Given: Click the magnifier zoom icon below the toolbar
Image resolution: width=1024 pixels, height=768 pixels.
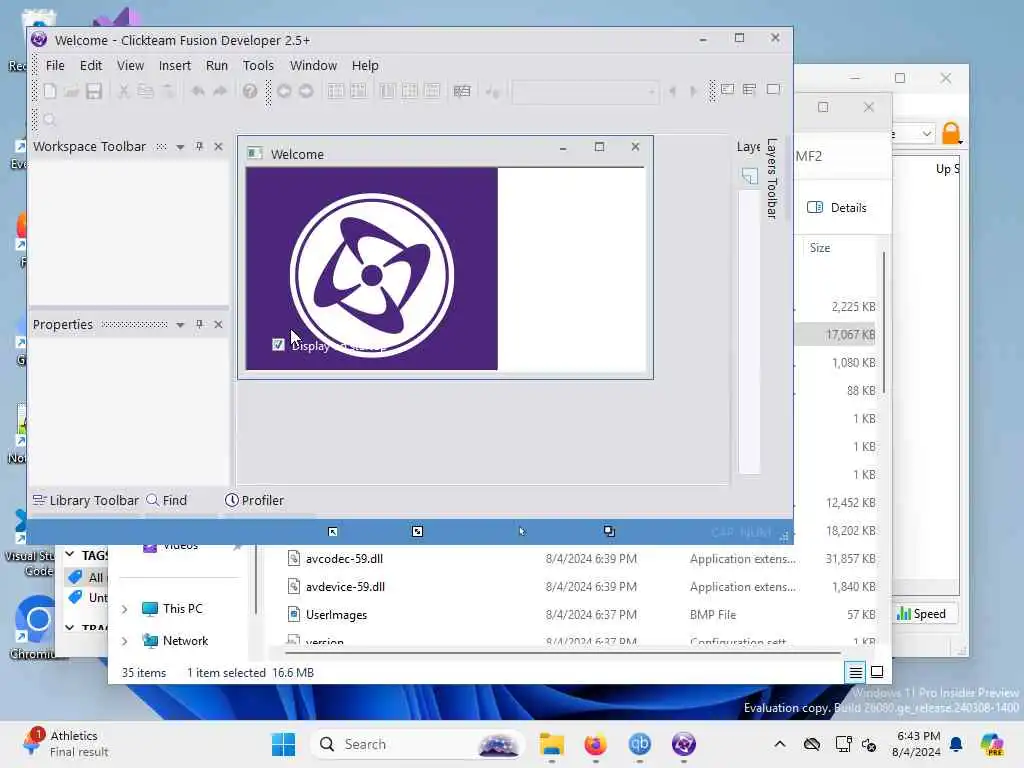Looking at the screenshot, I should [x=50, y=120].
